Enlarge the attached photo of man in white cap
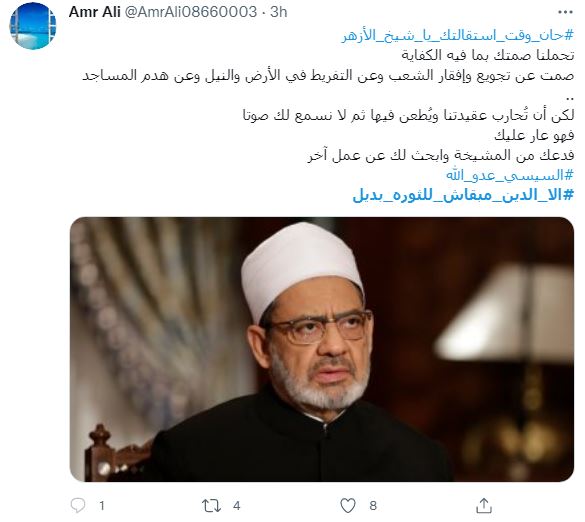Screen dimensions: 585x522 point(322,349)
